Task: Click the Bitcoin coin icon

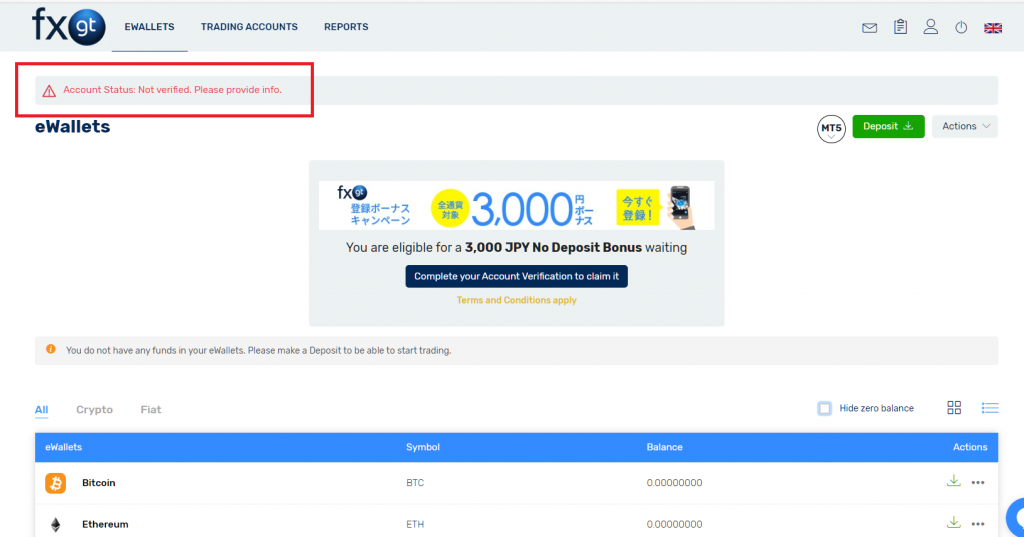Action: click(x=56, y=483)
